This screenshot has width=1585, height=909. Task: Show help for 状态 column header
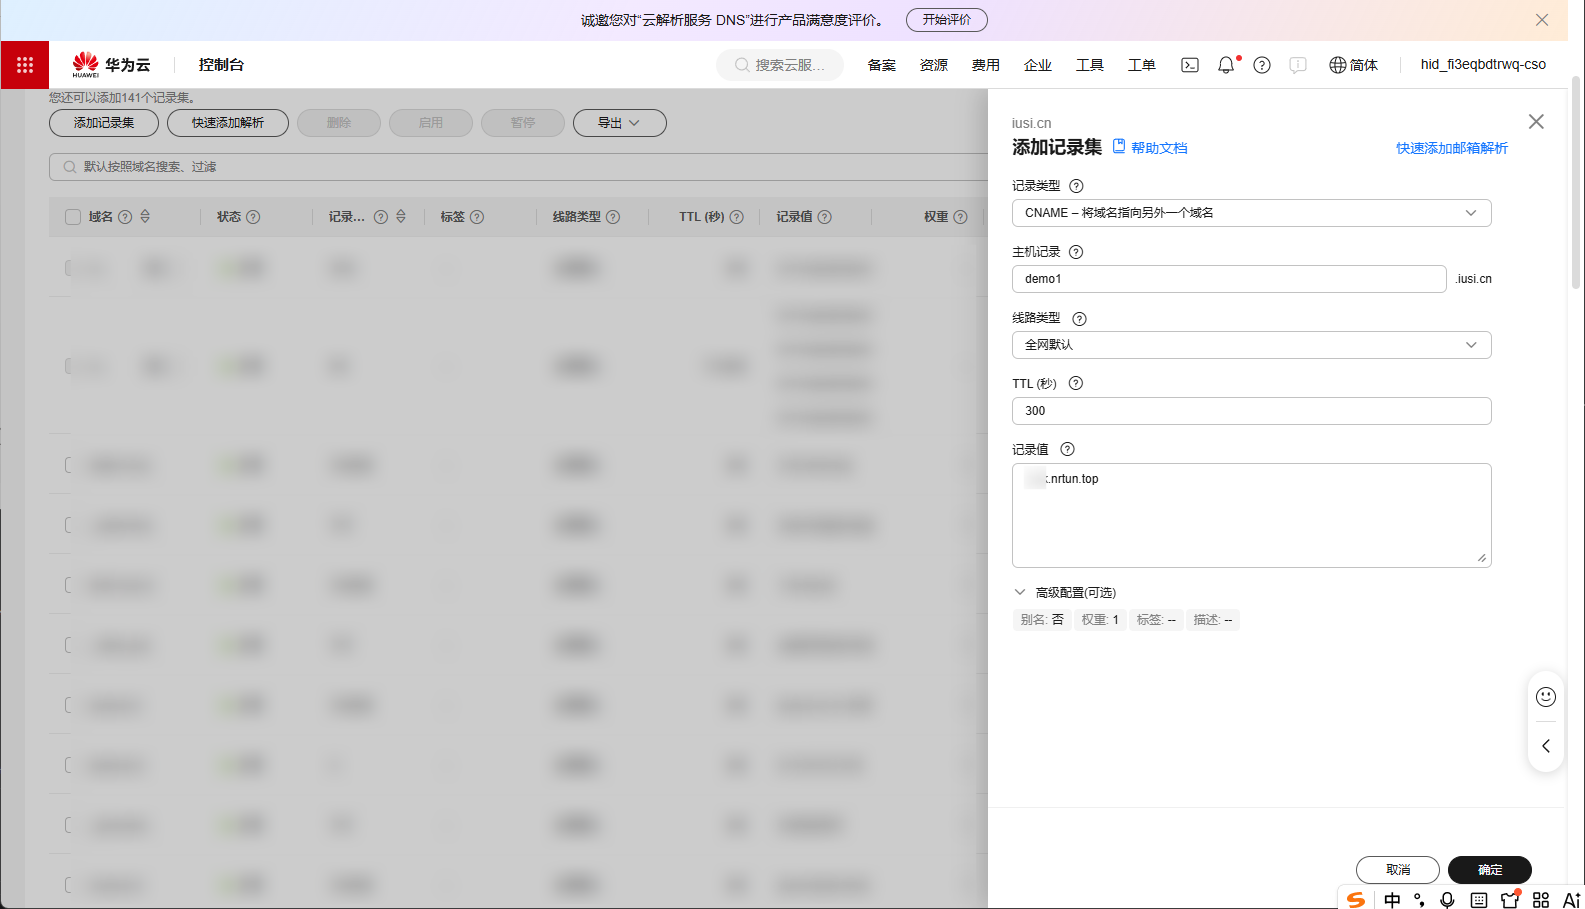coord(253,217)
